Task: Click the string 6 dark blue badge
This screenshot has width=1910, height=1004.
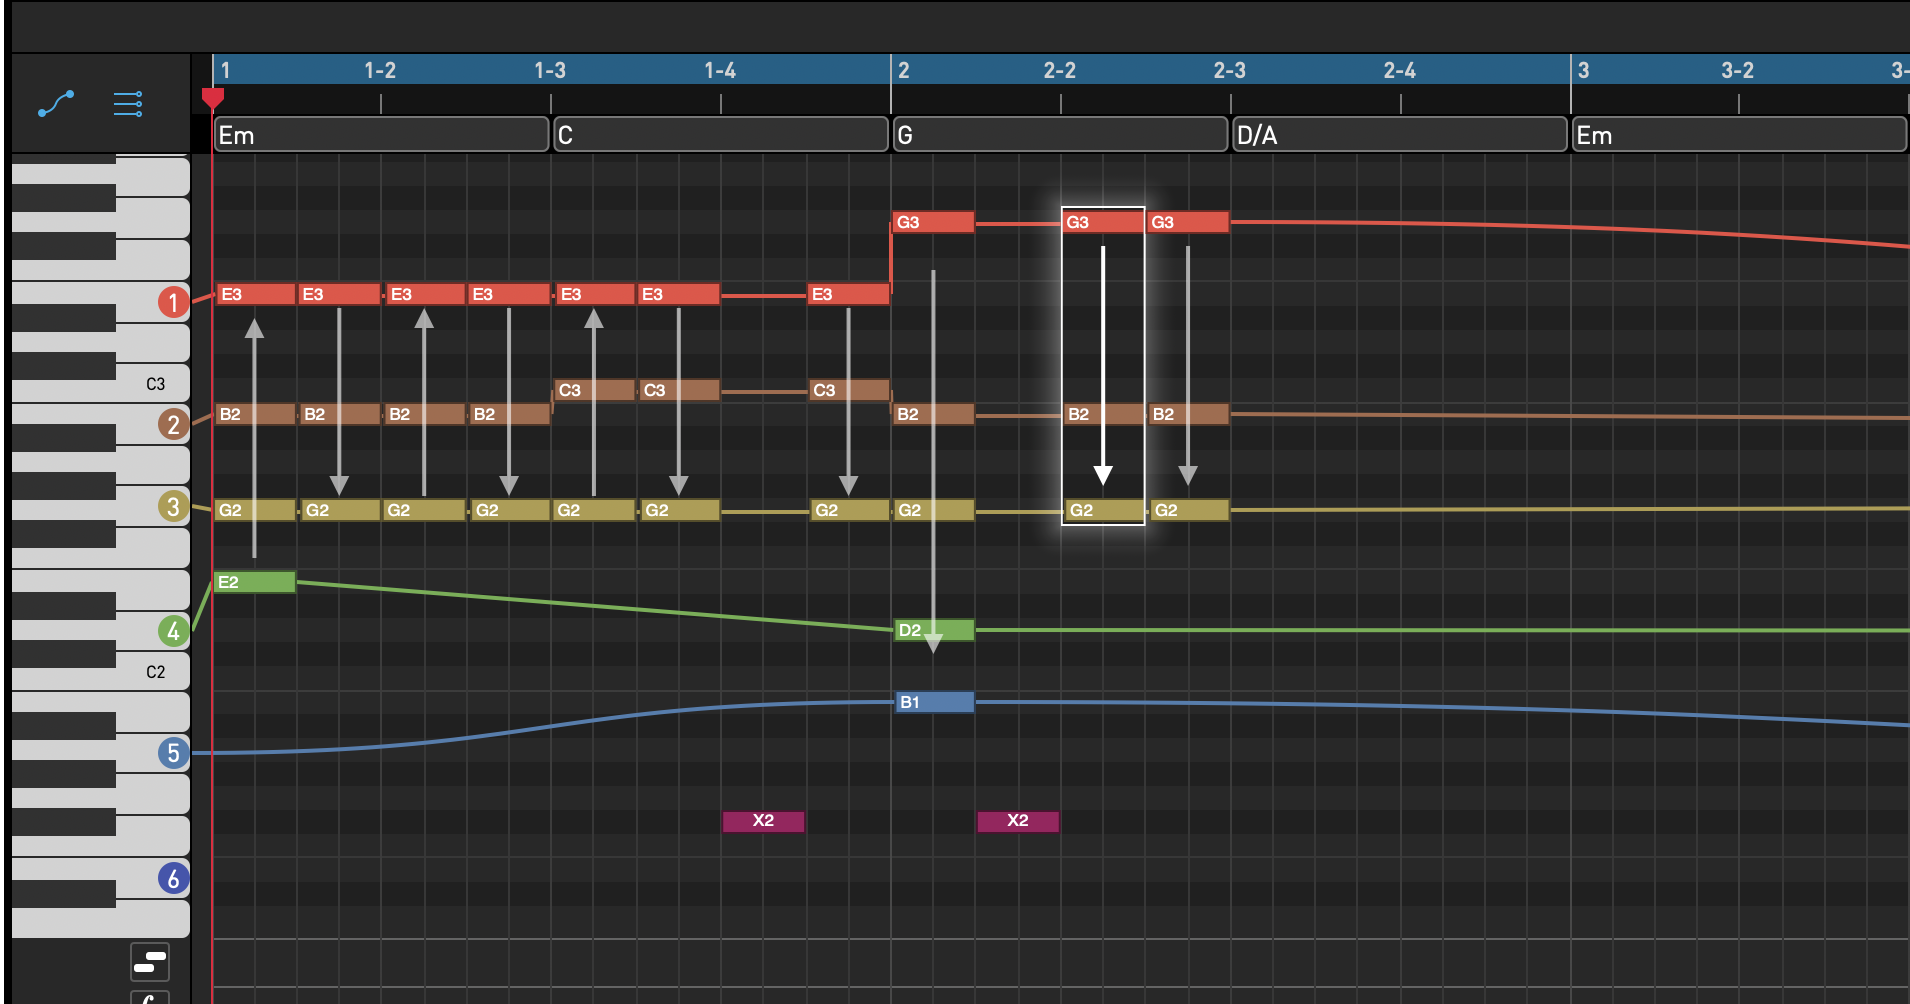Action: [173, 878]
